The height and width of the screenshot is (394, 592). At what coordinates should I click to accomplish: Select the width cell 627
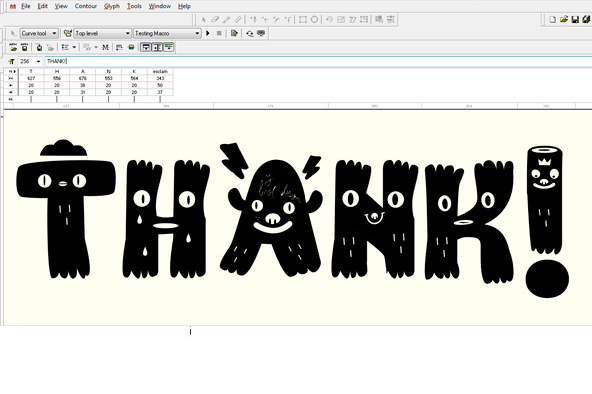pyautogui.click(x=31, y=78)
